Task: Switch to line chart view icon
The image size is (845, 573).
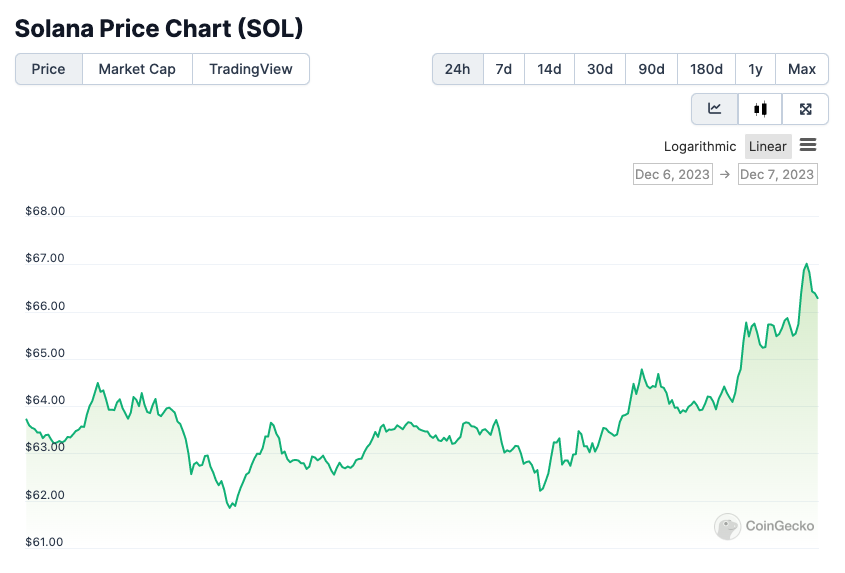Action: point(715,109)
